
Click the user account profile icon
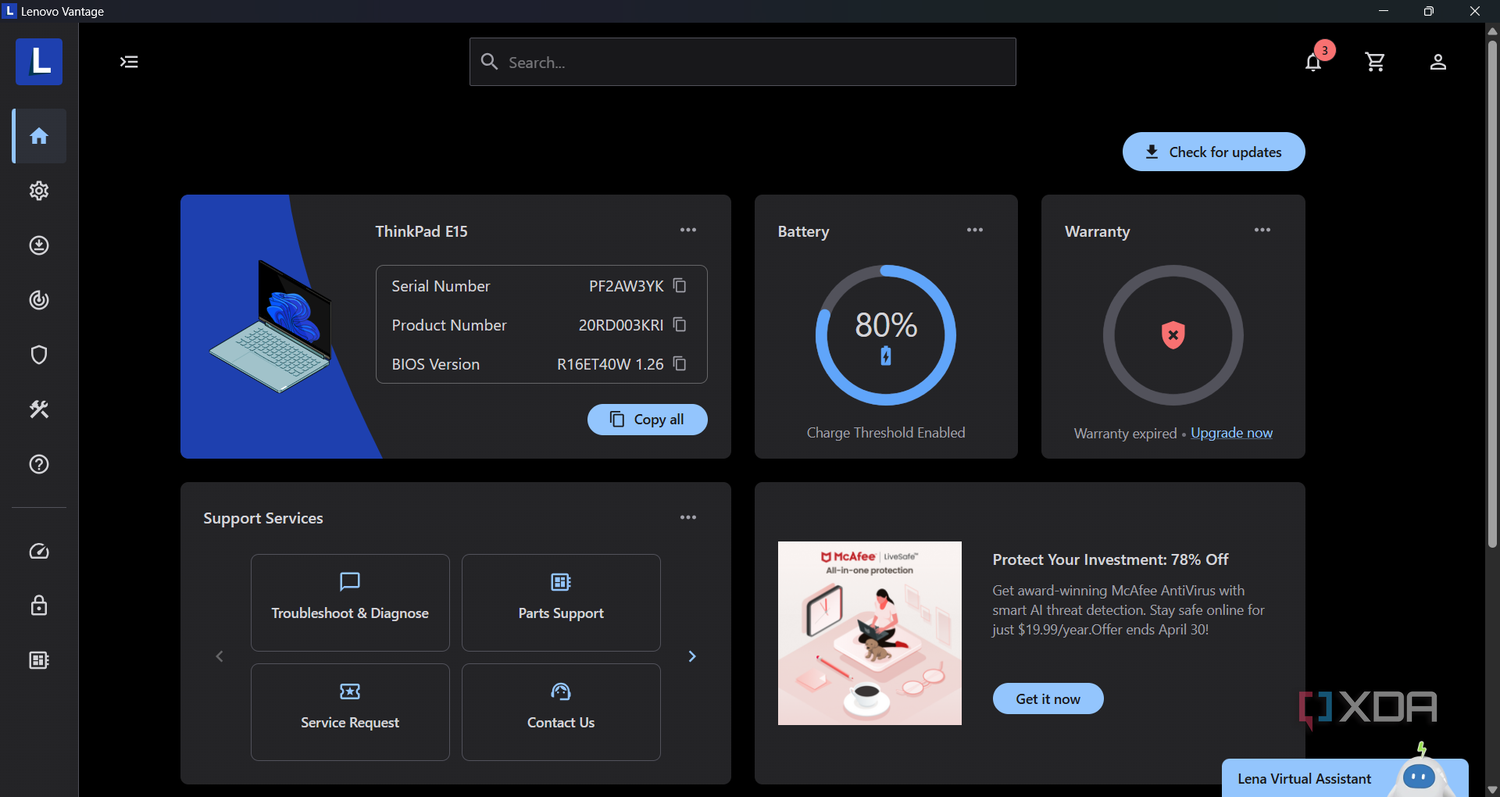pos(1438,62)
